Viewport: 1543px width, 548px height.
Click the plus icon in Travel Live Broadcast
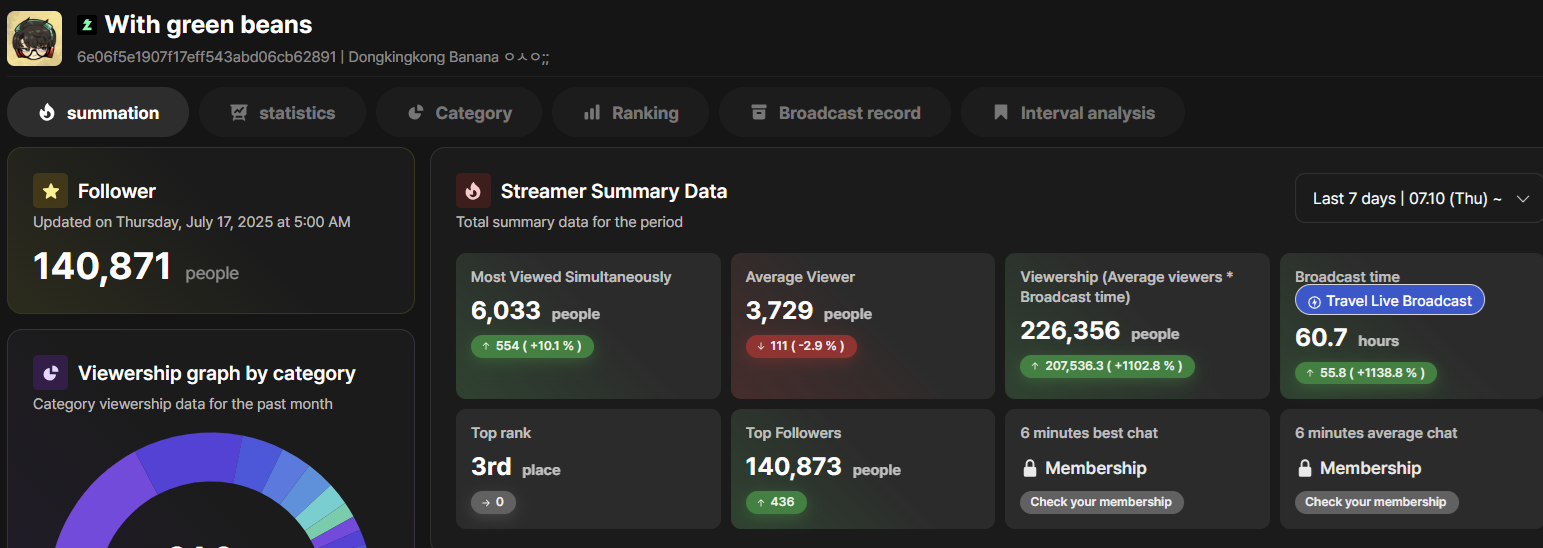point(1314,302)
